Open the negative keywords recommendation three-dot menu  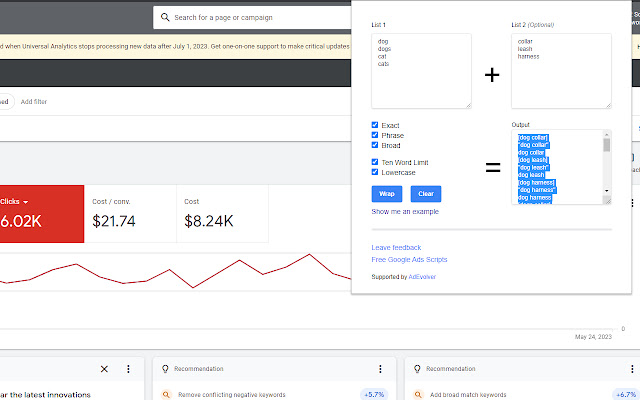pos(380,369)
